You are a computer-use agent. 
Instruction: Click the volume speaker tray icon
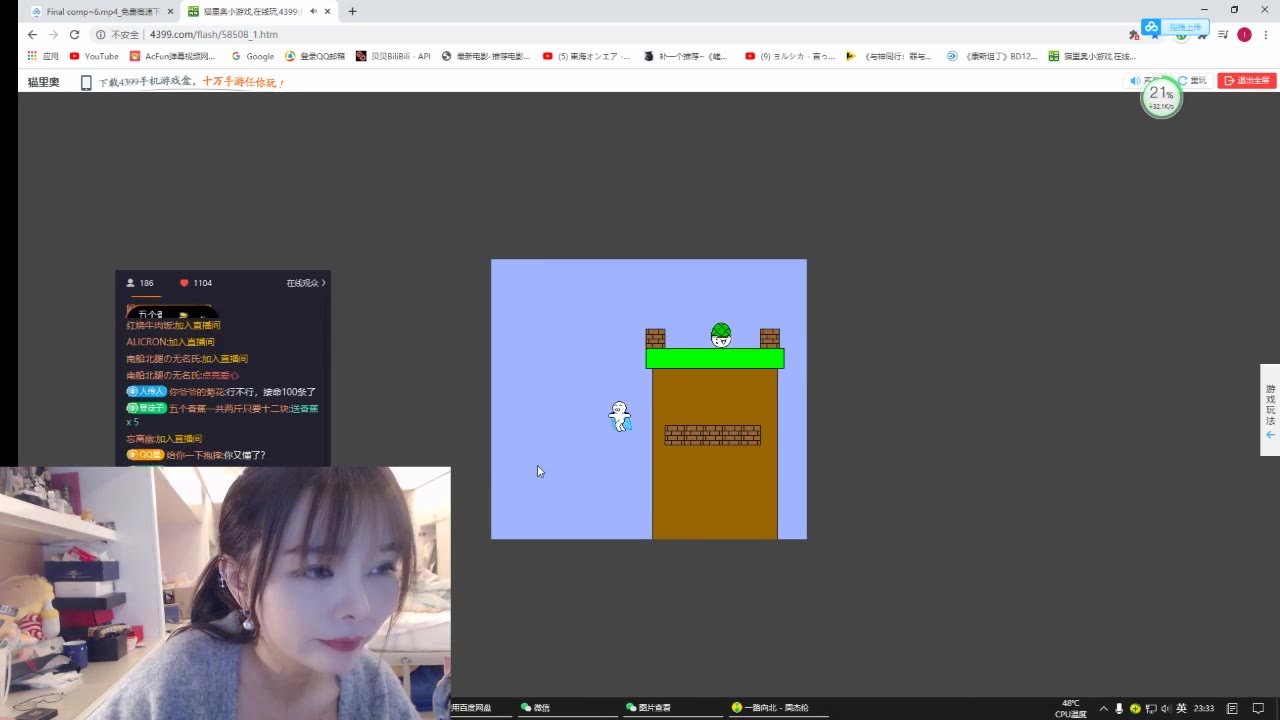coord(1166,708)
